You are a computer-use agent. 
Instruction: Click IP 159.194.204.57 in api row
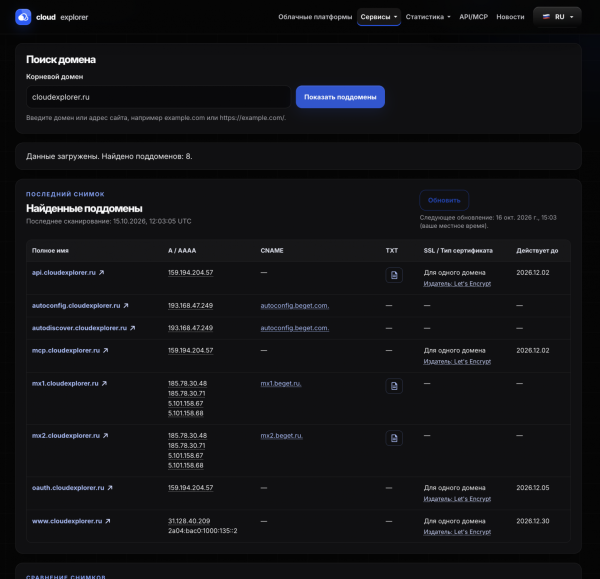click(191, 272)
